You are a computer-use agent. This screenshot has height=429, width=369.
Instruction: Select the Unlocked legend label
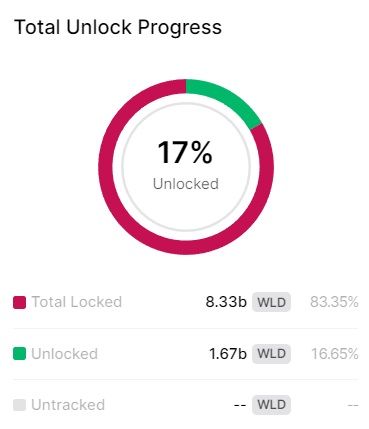[x=64, y=354]
